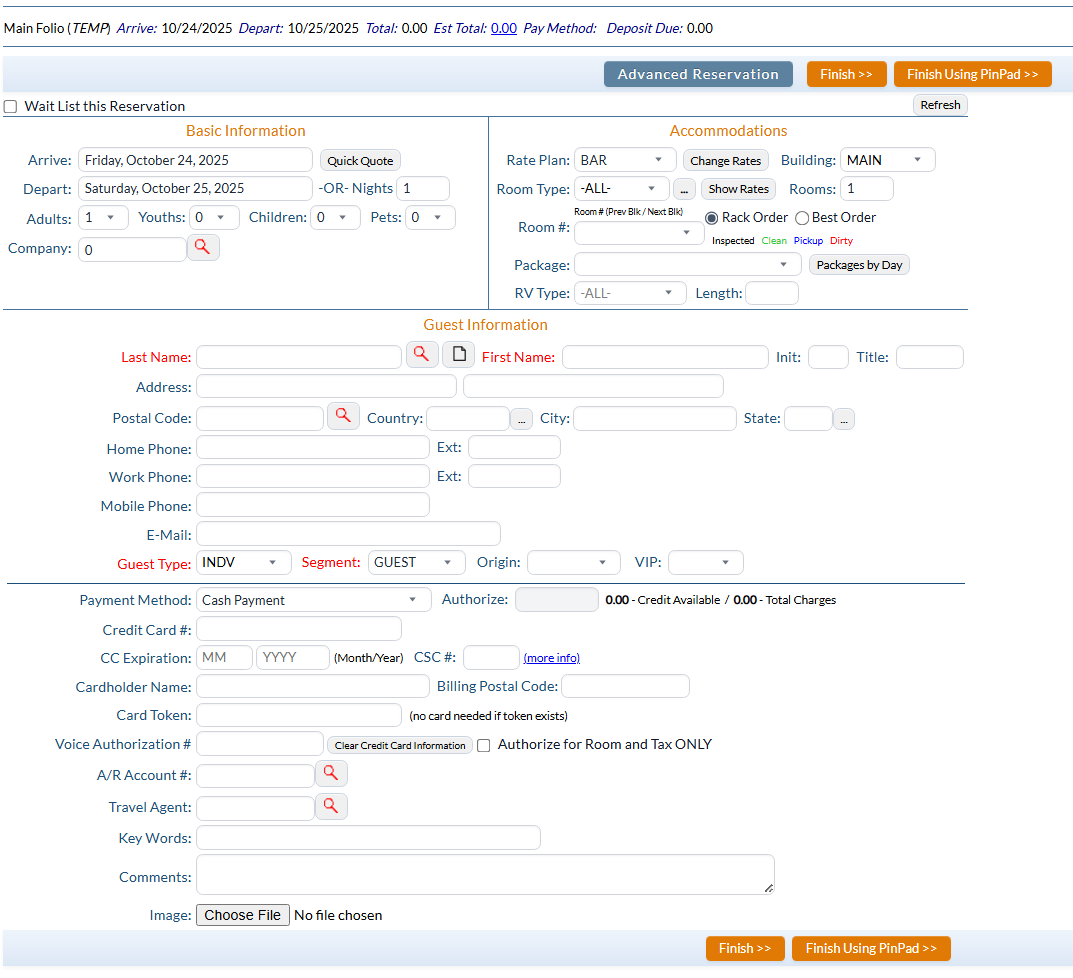The image size is (1073, 978).
Task: Select the Best Order radio button
Action: pyautogui.click(x=802, y=218)
